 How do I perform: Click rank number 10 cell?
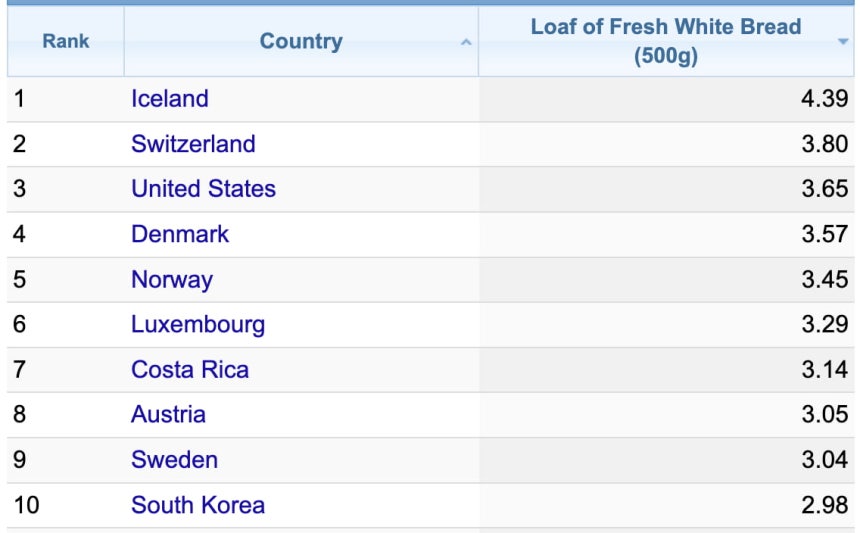[66, 505]
